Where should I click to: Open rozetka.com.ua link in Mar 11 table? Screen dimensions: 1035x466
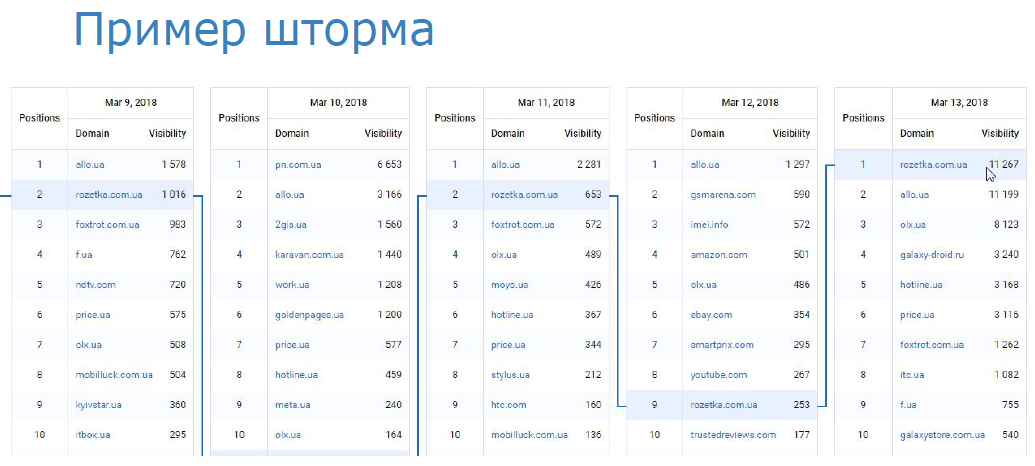(524, 195)
